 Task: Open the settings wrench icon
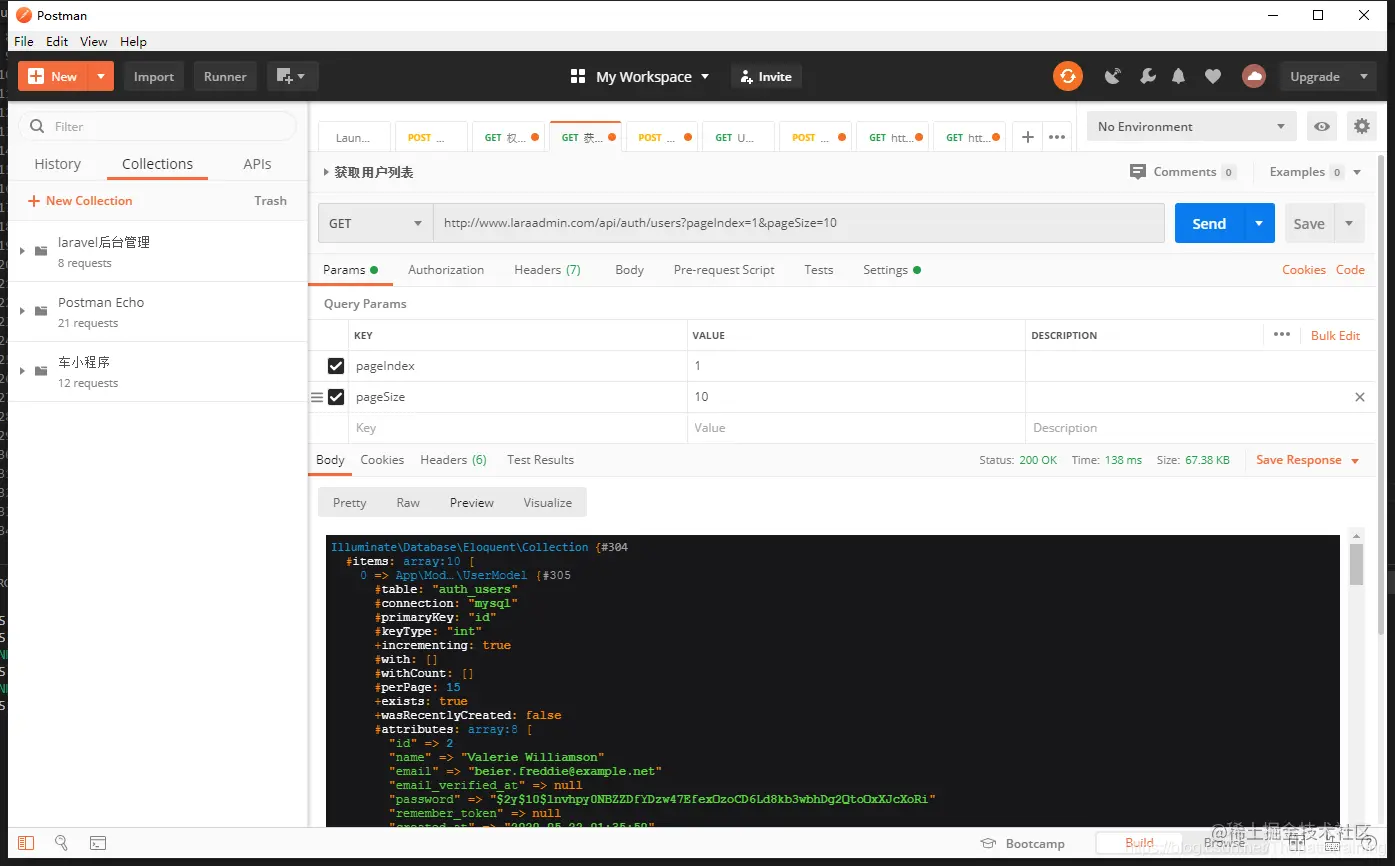(x=1147, y=76)
